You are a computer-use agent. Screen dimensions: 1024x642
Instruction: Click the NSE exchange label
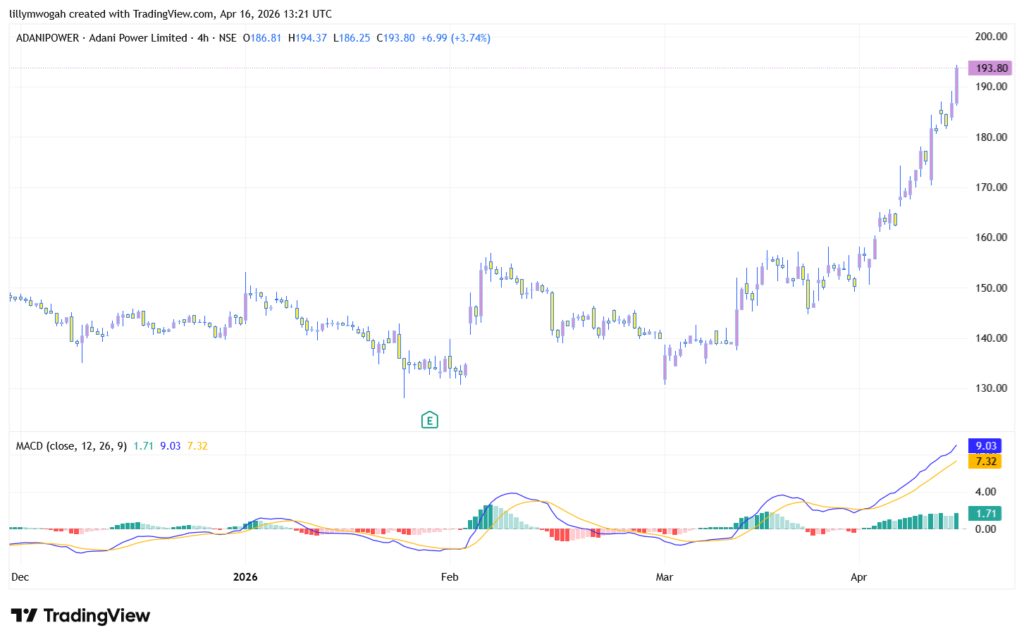coord(228,38)
